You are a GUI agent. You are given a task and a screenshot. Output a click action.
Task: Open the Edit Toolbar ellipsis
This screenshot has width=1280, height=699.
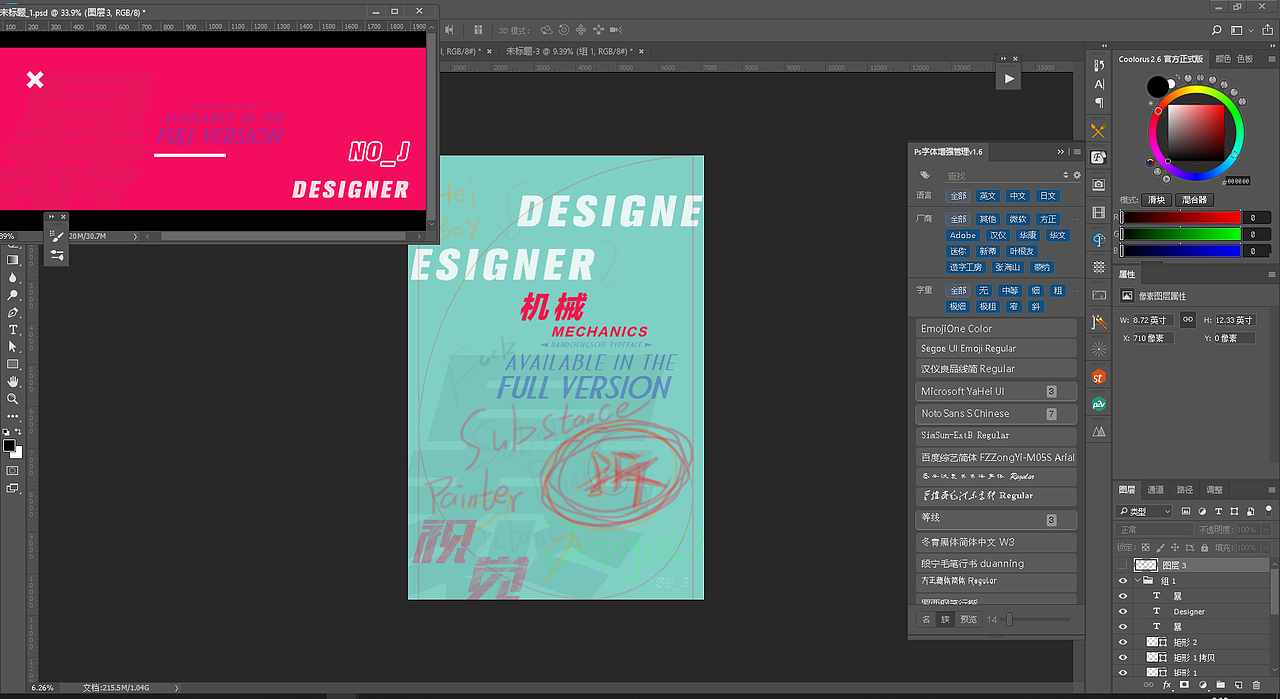pyautogui.click(x=13, y=415)
